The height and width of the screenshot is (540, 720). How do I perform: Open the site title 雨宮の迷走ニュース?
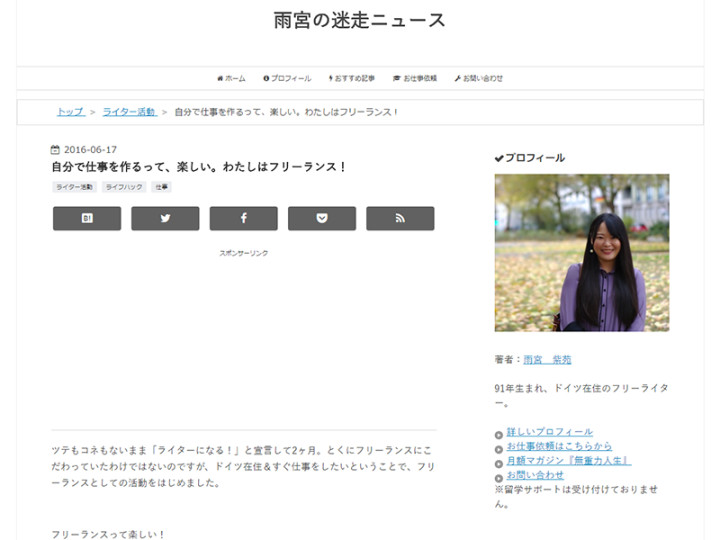[360, 21]
